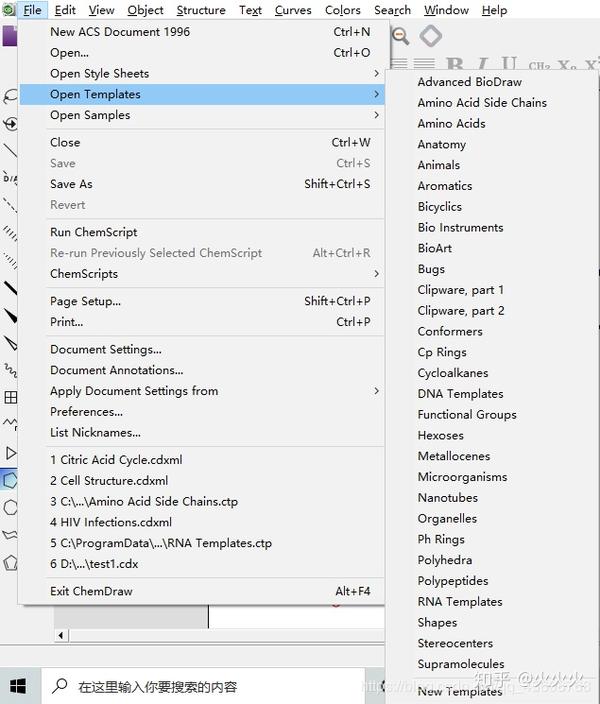Select the Structure Perspective rotate tool
This screenshot has height=704, width=600.
(10, 123)
